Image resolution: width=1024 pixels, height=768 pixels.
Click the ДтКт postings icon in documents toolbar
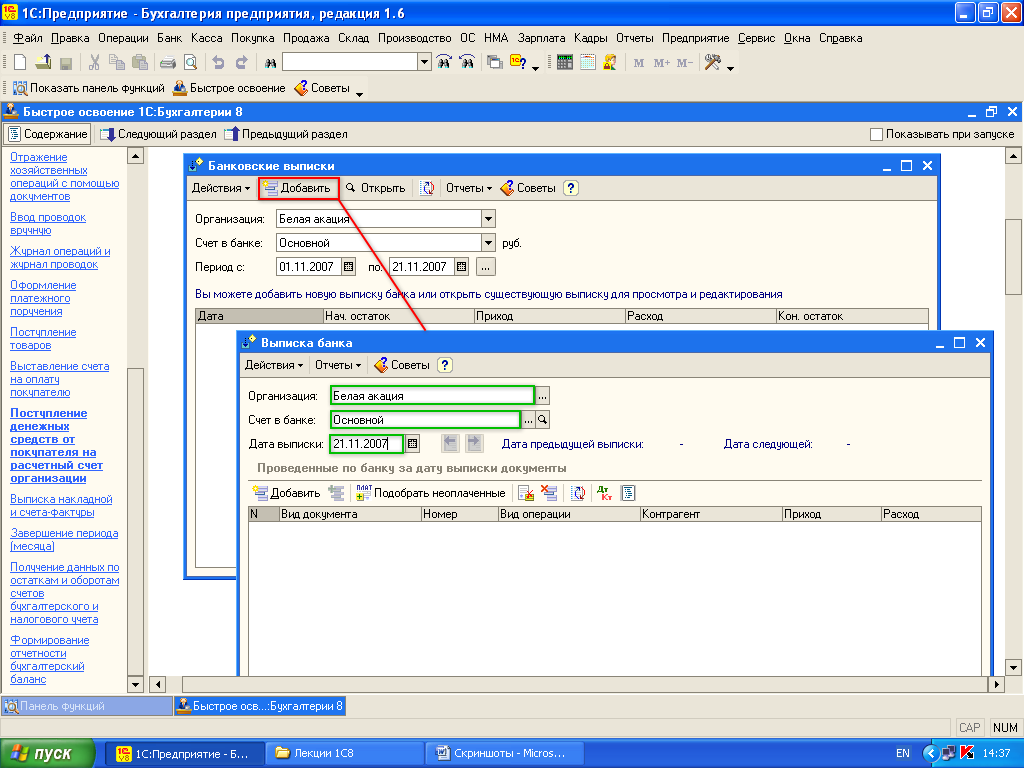coord(604,493)
